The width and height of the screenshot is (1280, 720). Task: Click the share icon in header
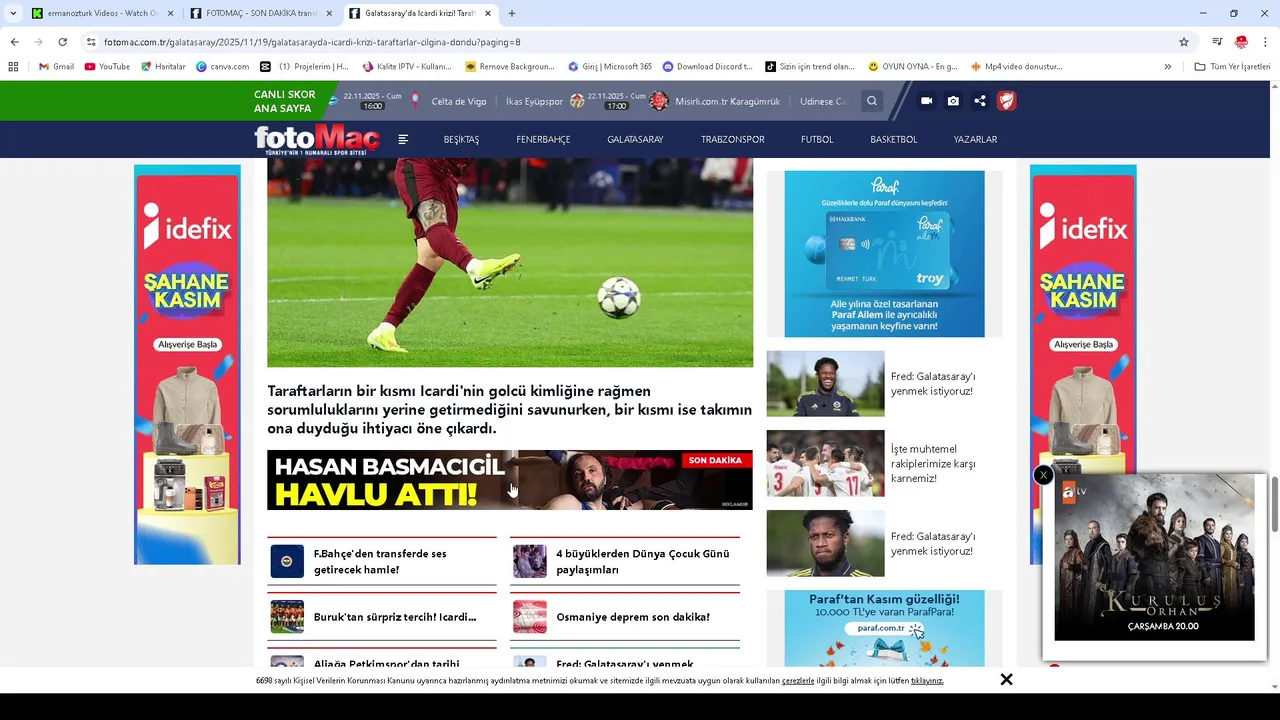(980, 101)
